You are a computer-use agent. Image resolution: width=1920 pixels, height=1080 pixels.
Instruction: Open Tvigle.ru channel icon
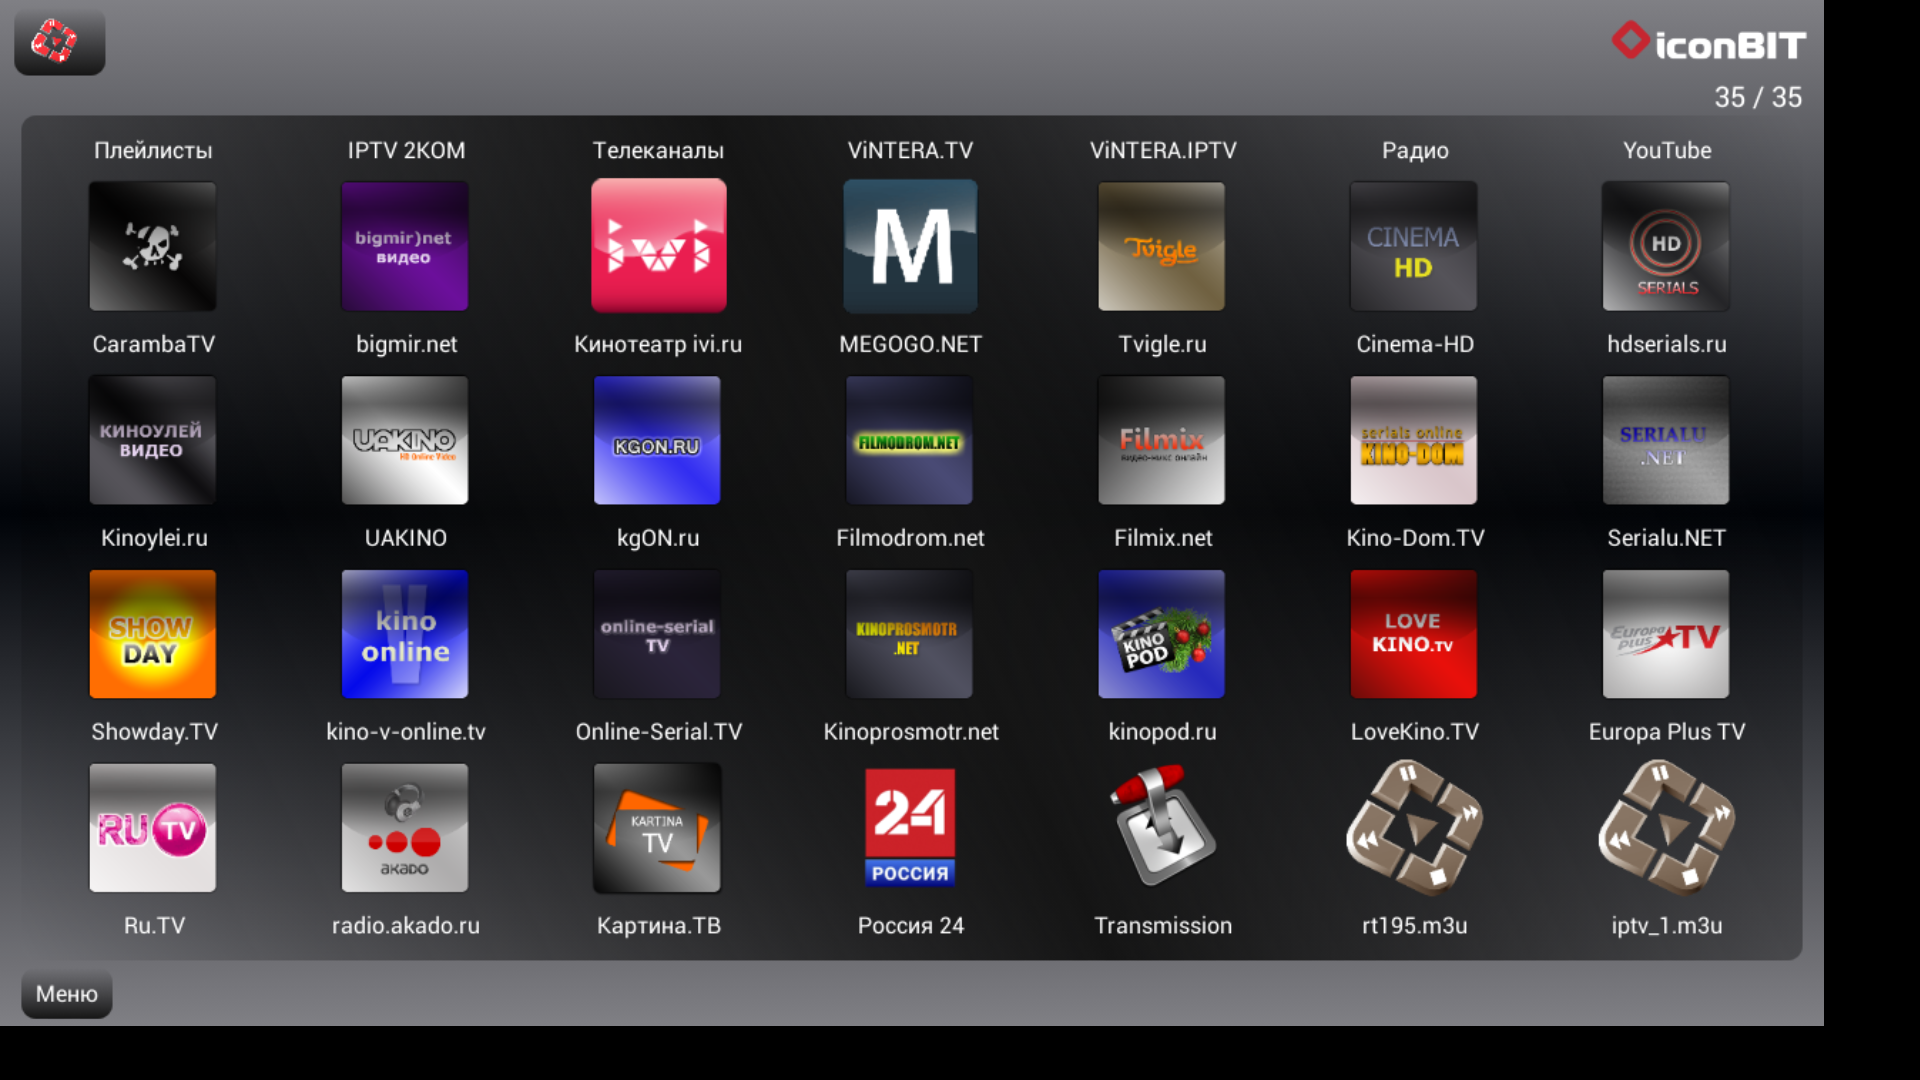[x=1161, y=246]
